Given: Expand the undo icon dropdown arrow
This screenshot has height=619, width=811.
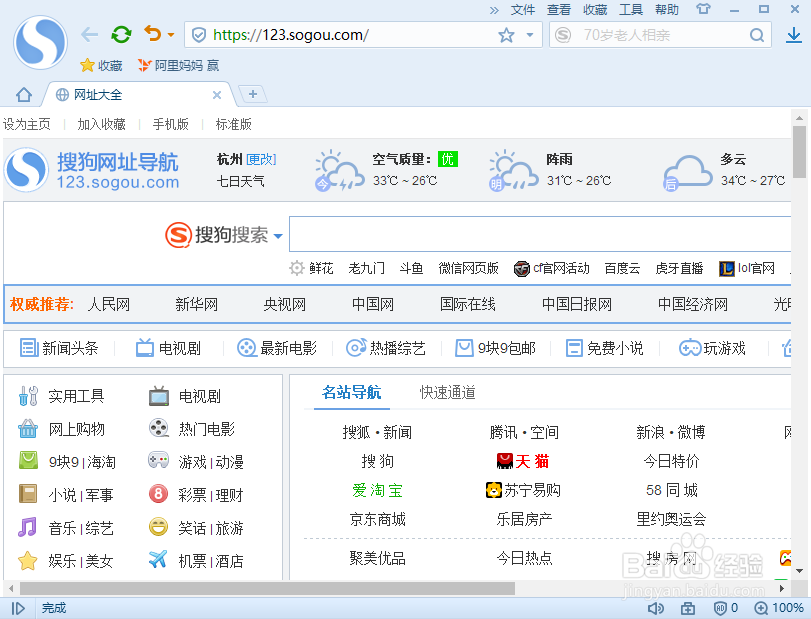Looking at the screenshot, I should click(x=171, y=36).
